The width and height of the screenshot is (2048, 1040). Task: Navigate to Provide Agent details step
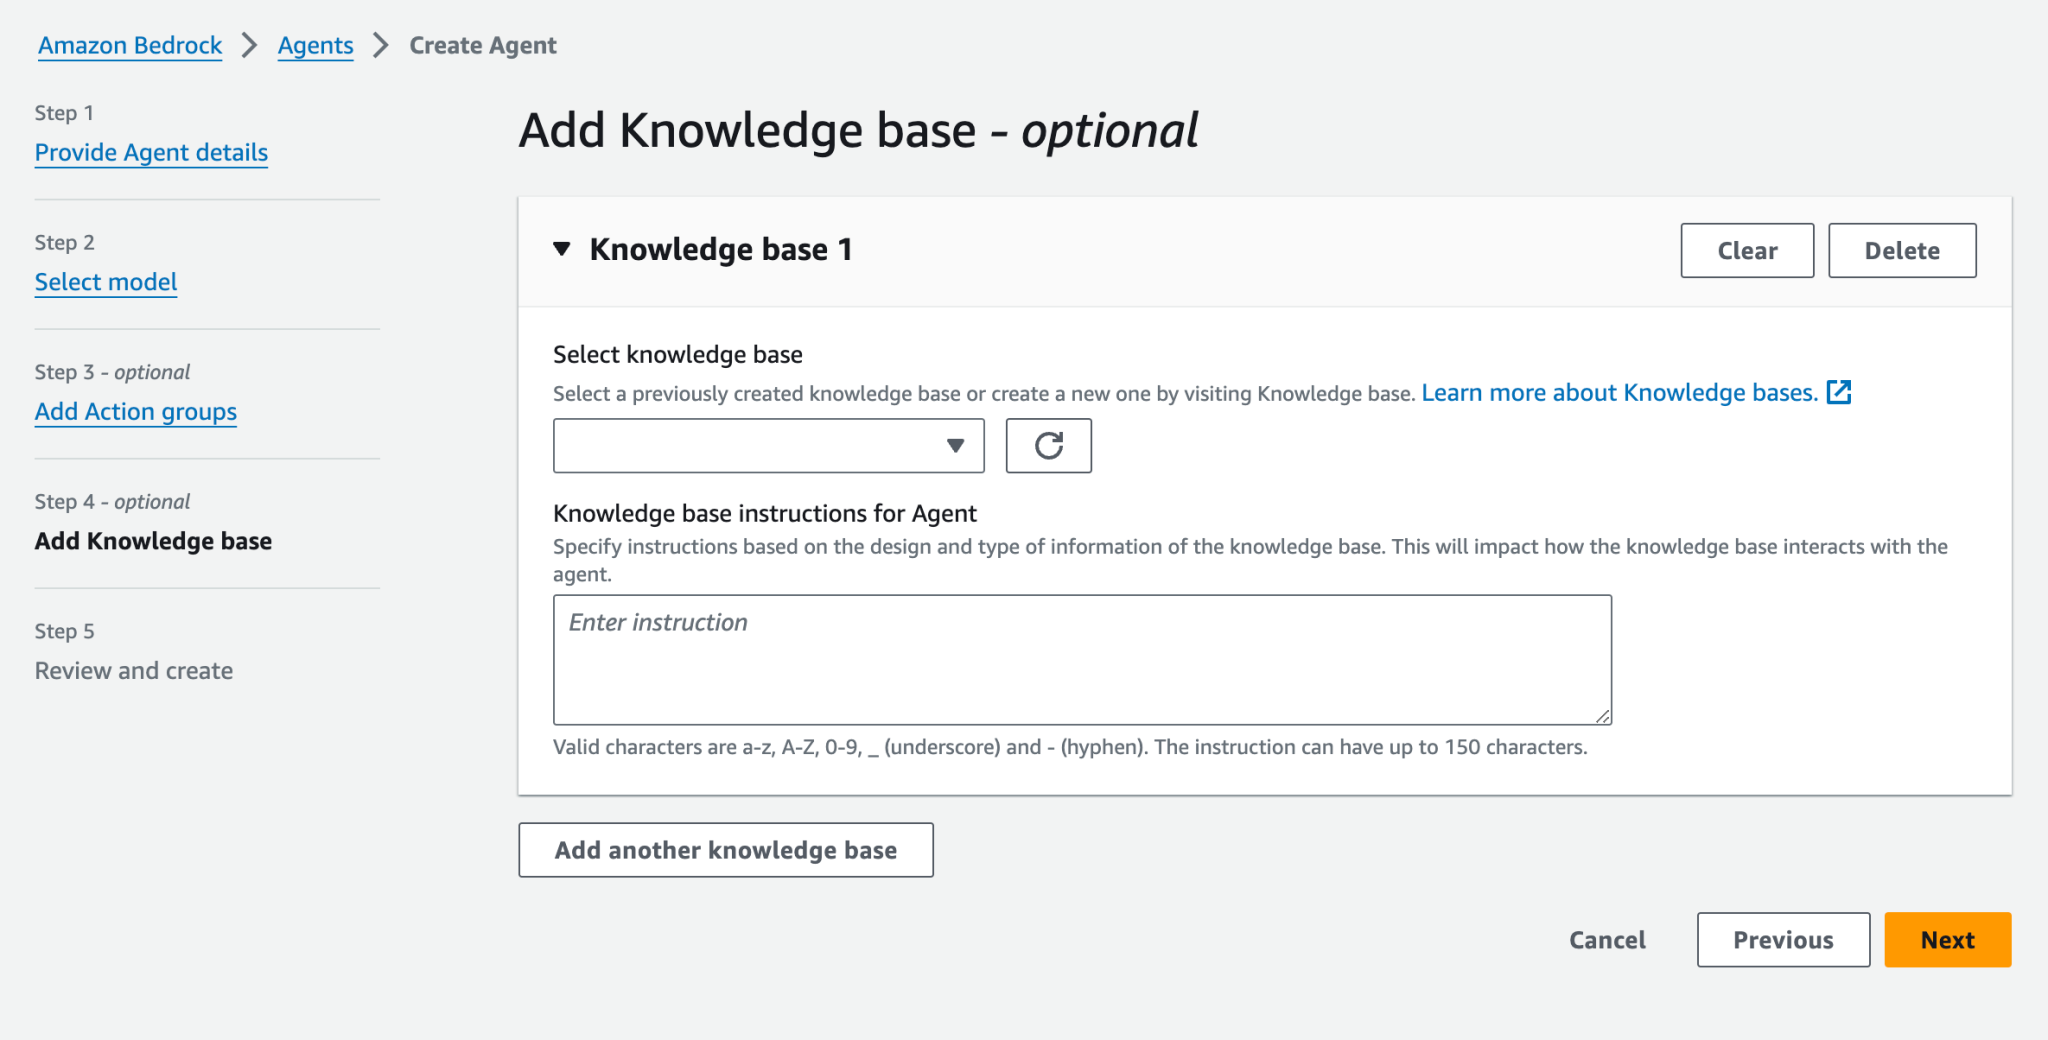[151, 153]
